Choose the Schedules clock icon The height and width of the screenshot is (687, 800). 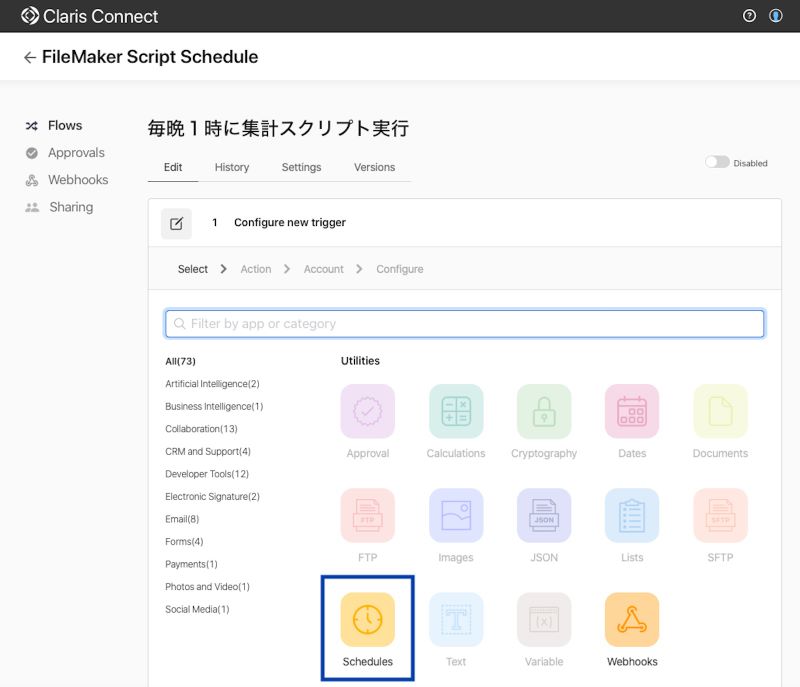(x=367, y=619)
